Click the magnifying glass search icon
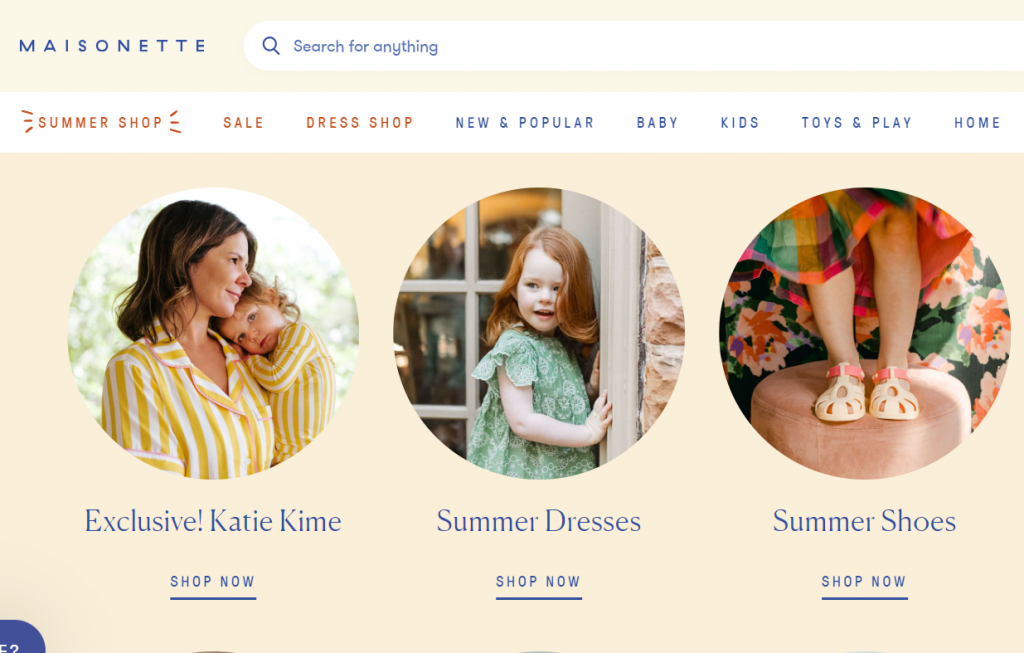Viewport: 1024px width, 653px height. [x=270, y=46]
